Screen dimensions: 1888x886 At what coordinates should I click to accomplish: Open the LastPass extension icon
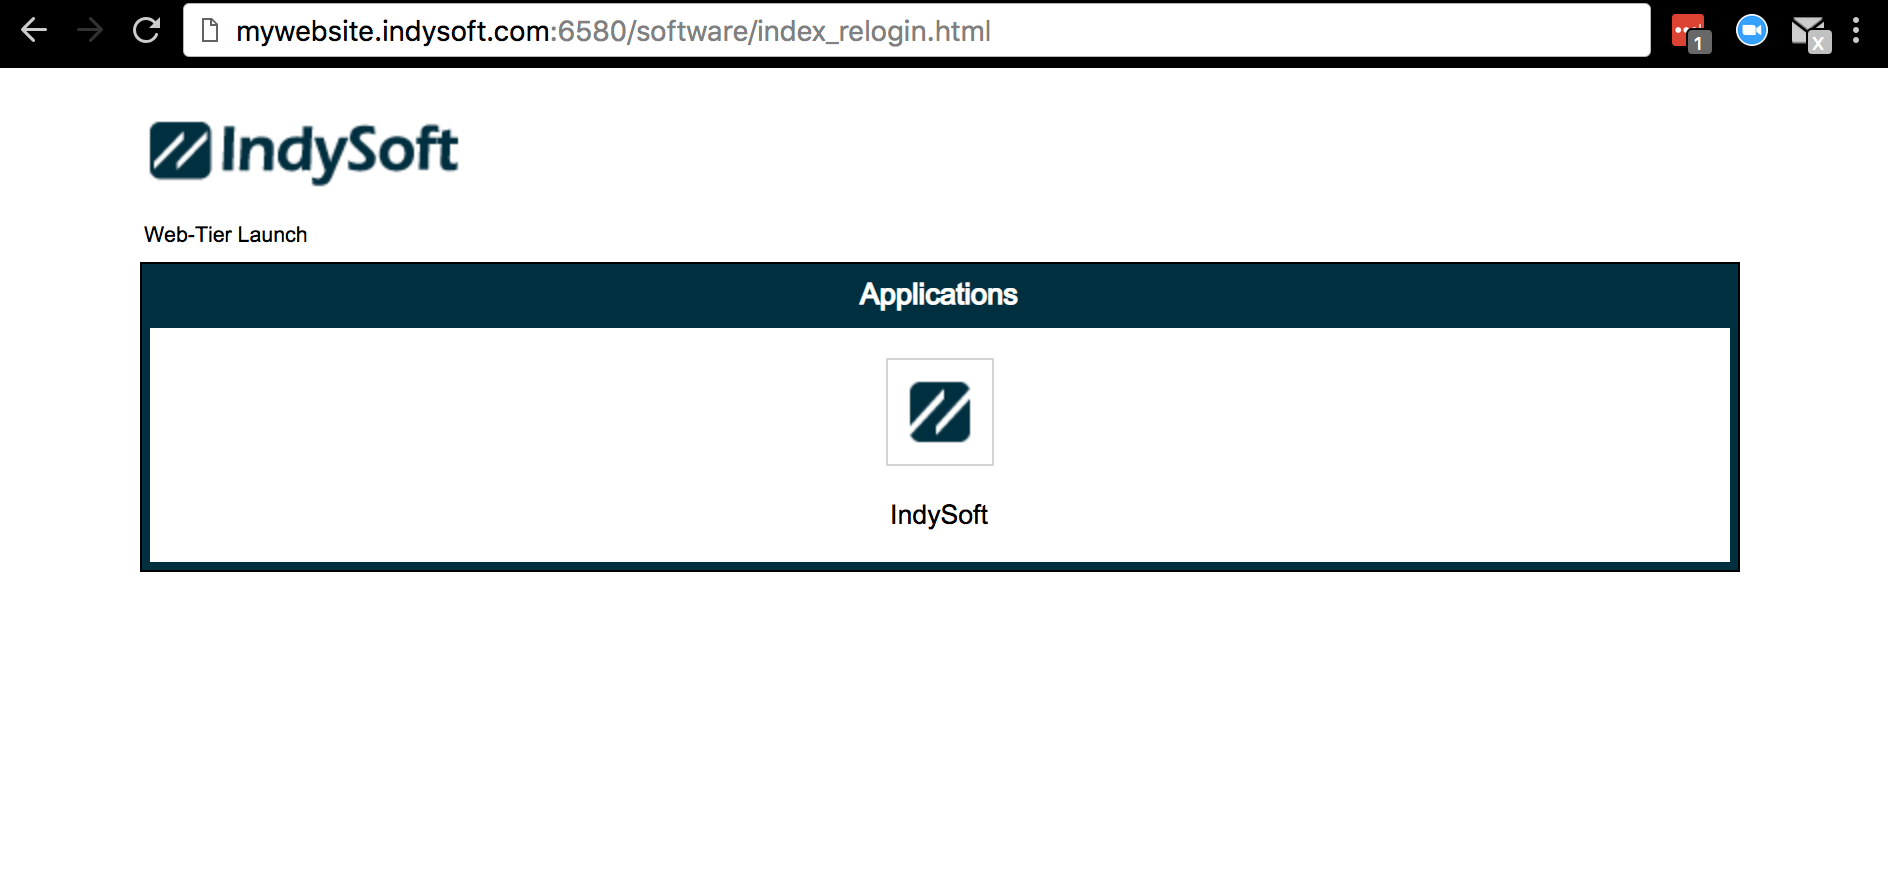pos(1689,31)
